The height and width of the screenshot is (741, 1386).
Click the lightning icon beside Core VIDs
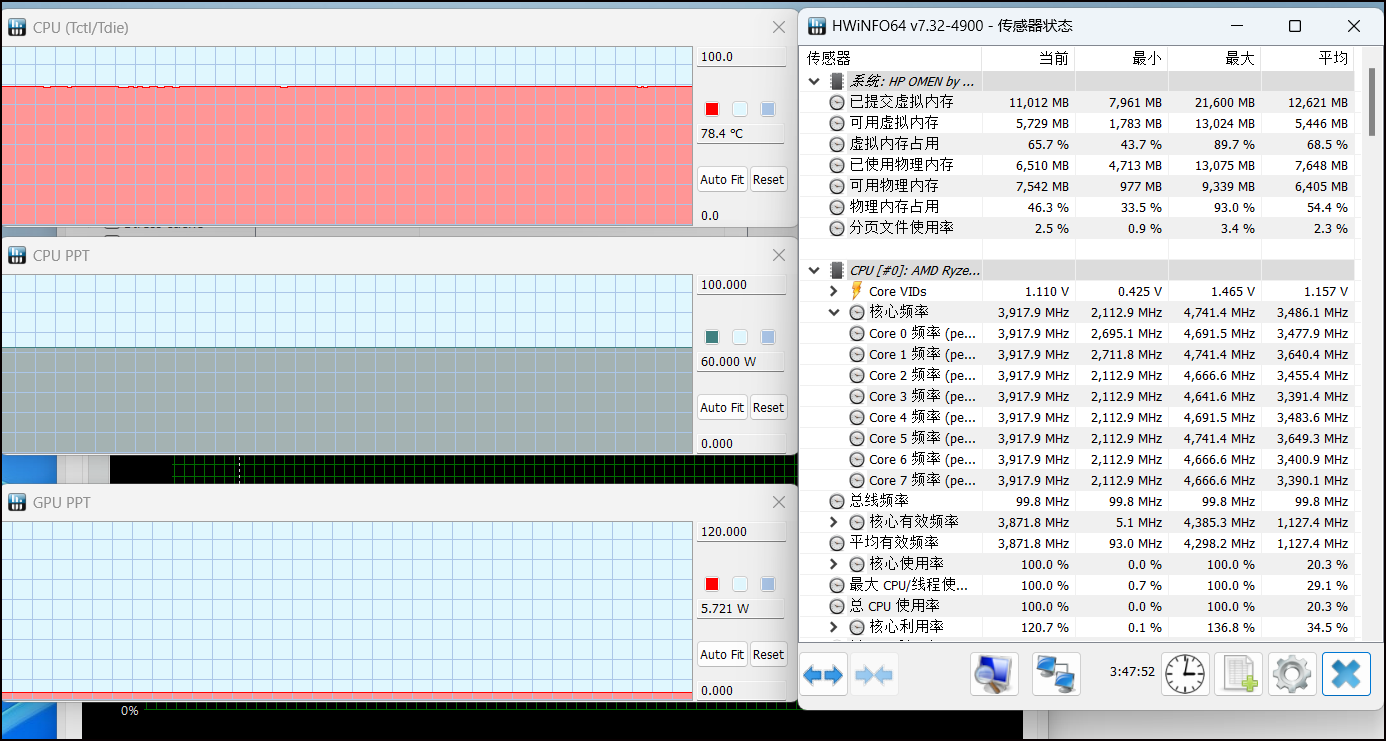(856, 291)
